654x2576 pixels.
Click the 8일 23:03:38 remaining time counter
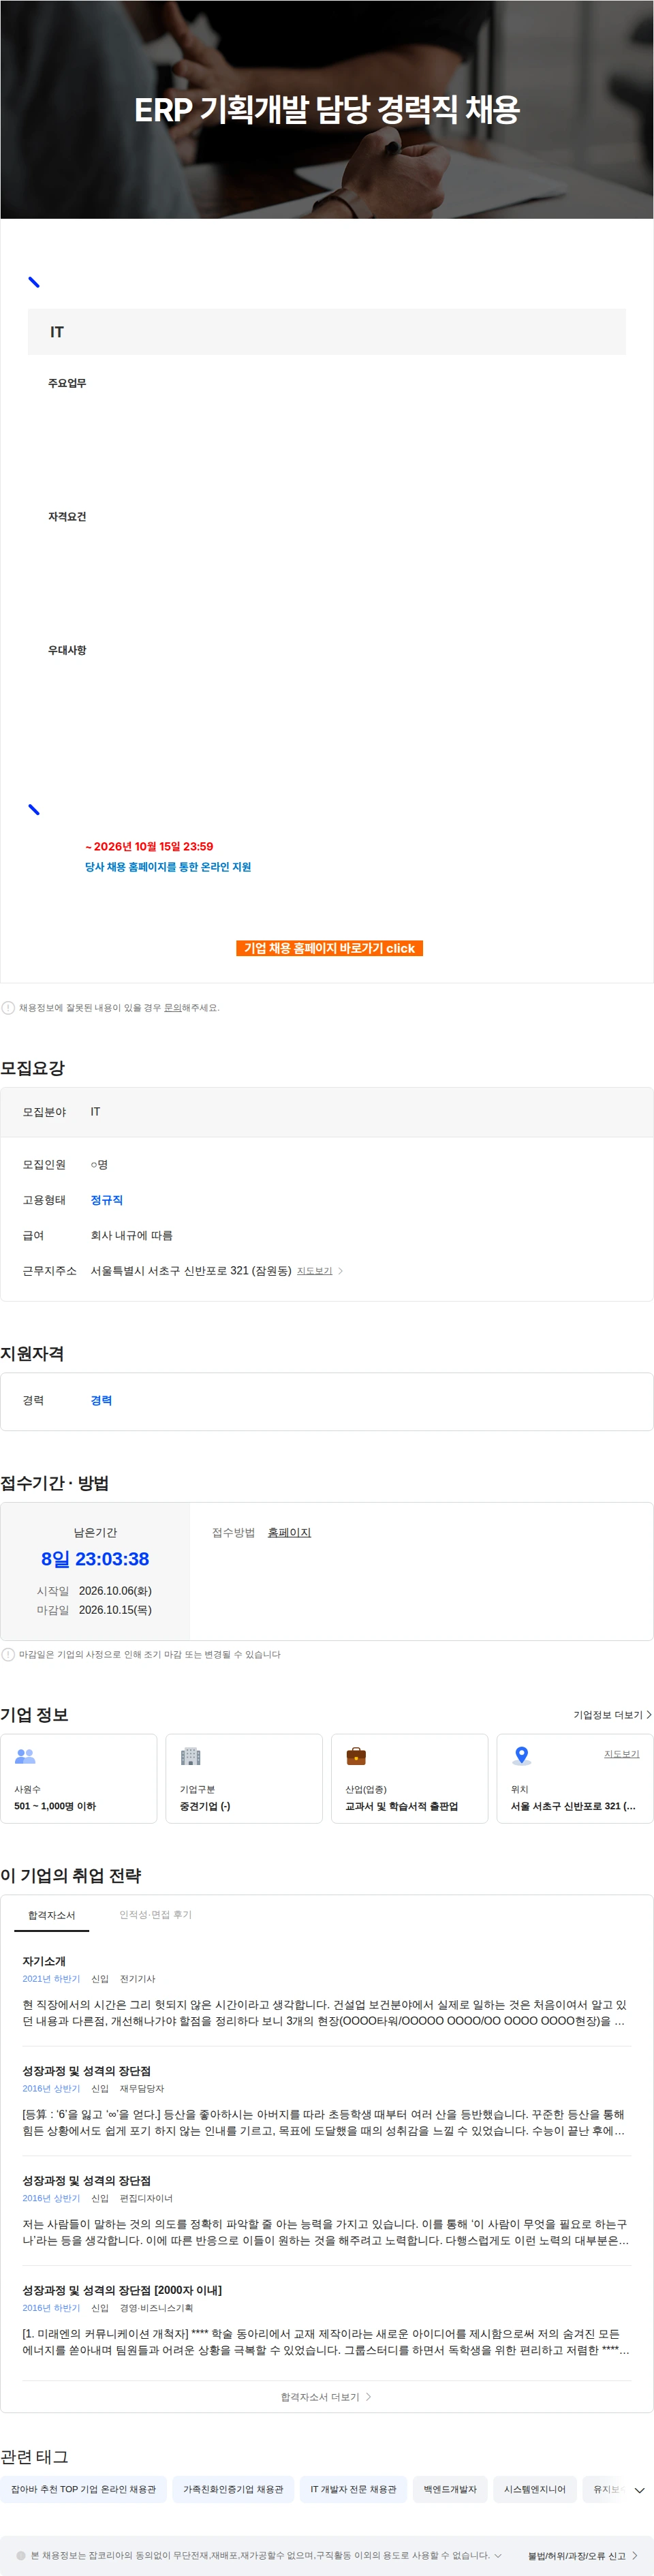pos(95,1559)
